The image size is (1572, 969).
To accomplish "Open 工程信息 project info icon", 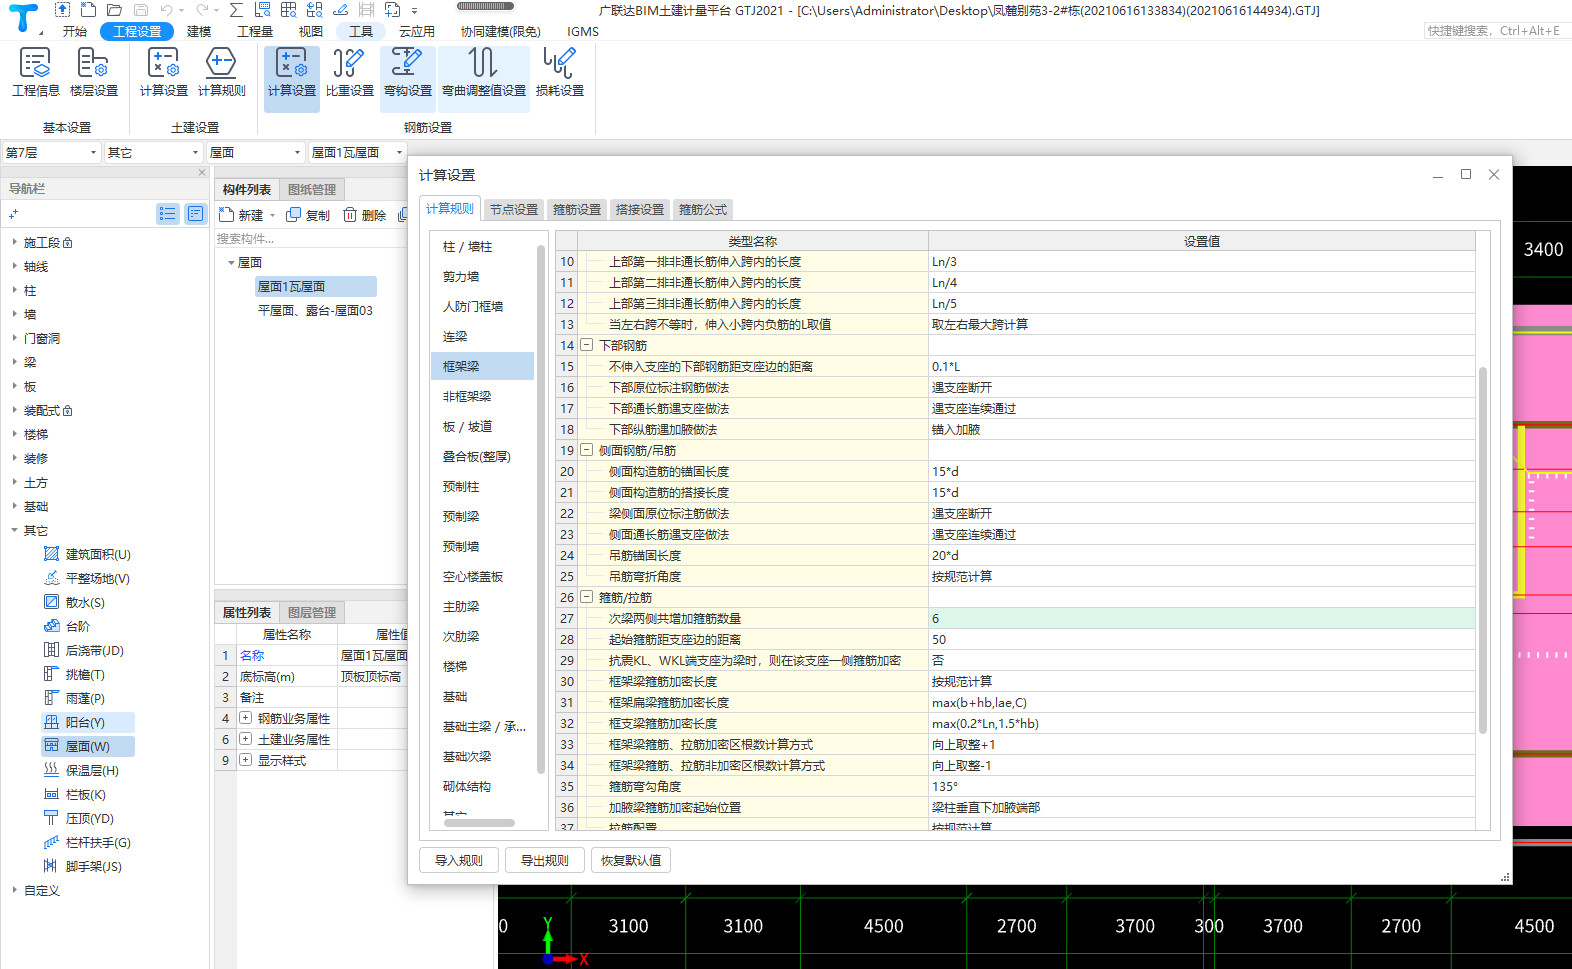I will click(x=36, y=73).
